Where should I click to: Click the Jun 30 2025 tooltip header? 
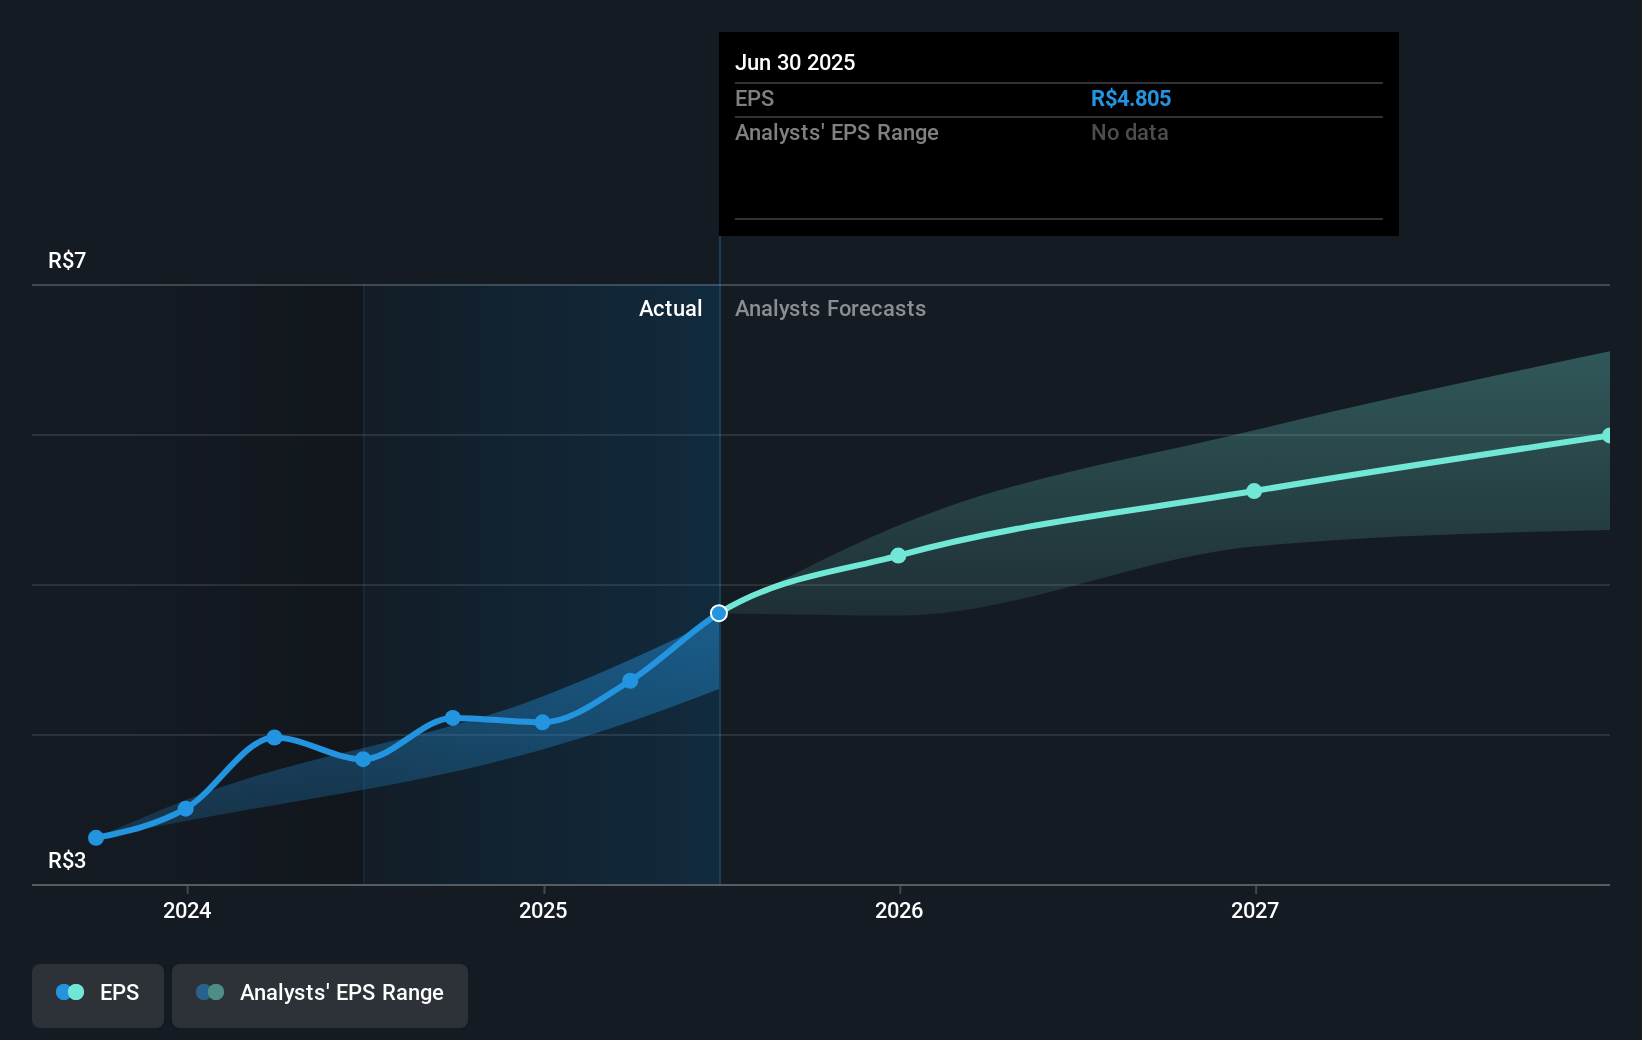tap(795, 63)
